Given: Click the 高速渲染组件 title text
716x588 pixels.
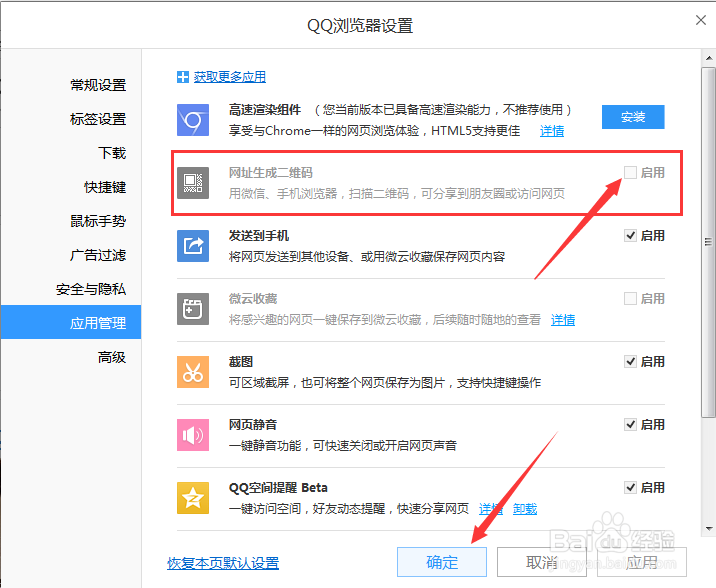Looking at the screenshot, I should point(265,110).
